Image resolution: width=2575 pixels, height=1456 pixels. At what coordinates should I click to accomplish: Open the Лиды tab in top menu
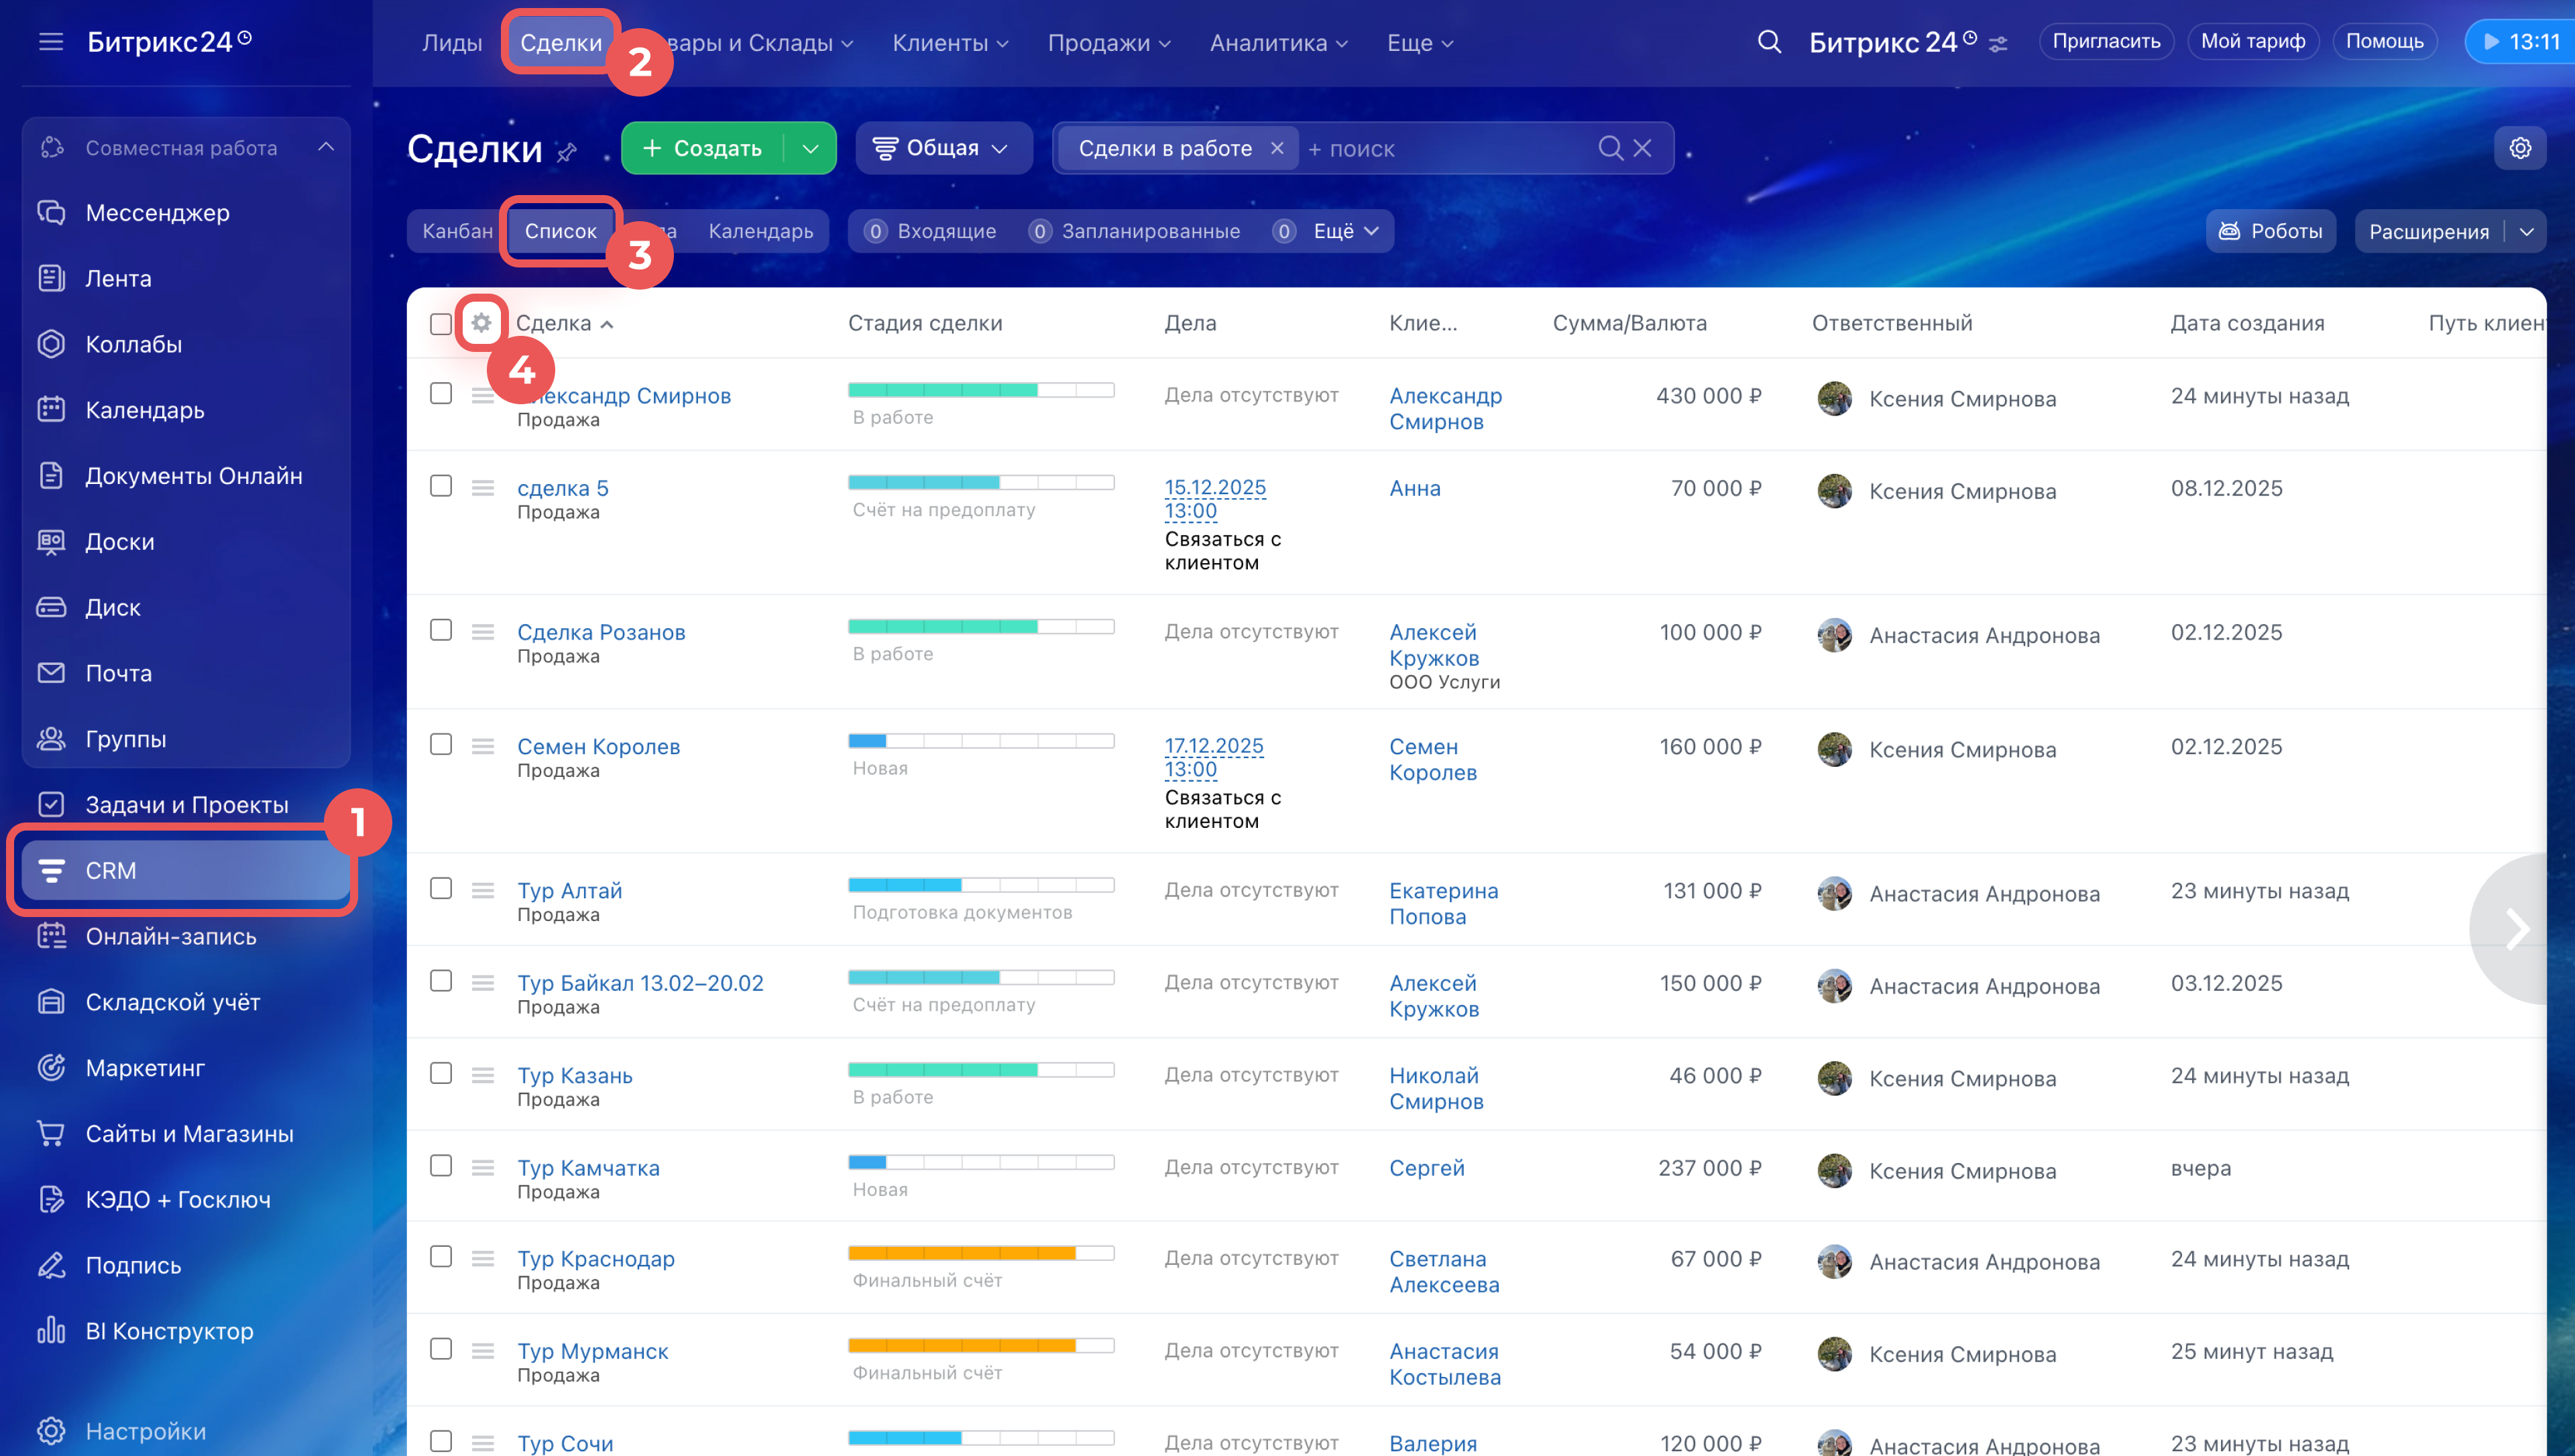452,43
